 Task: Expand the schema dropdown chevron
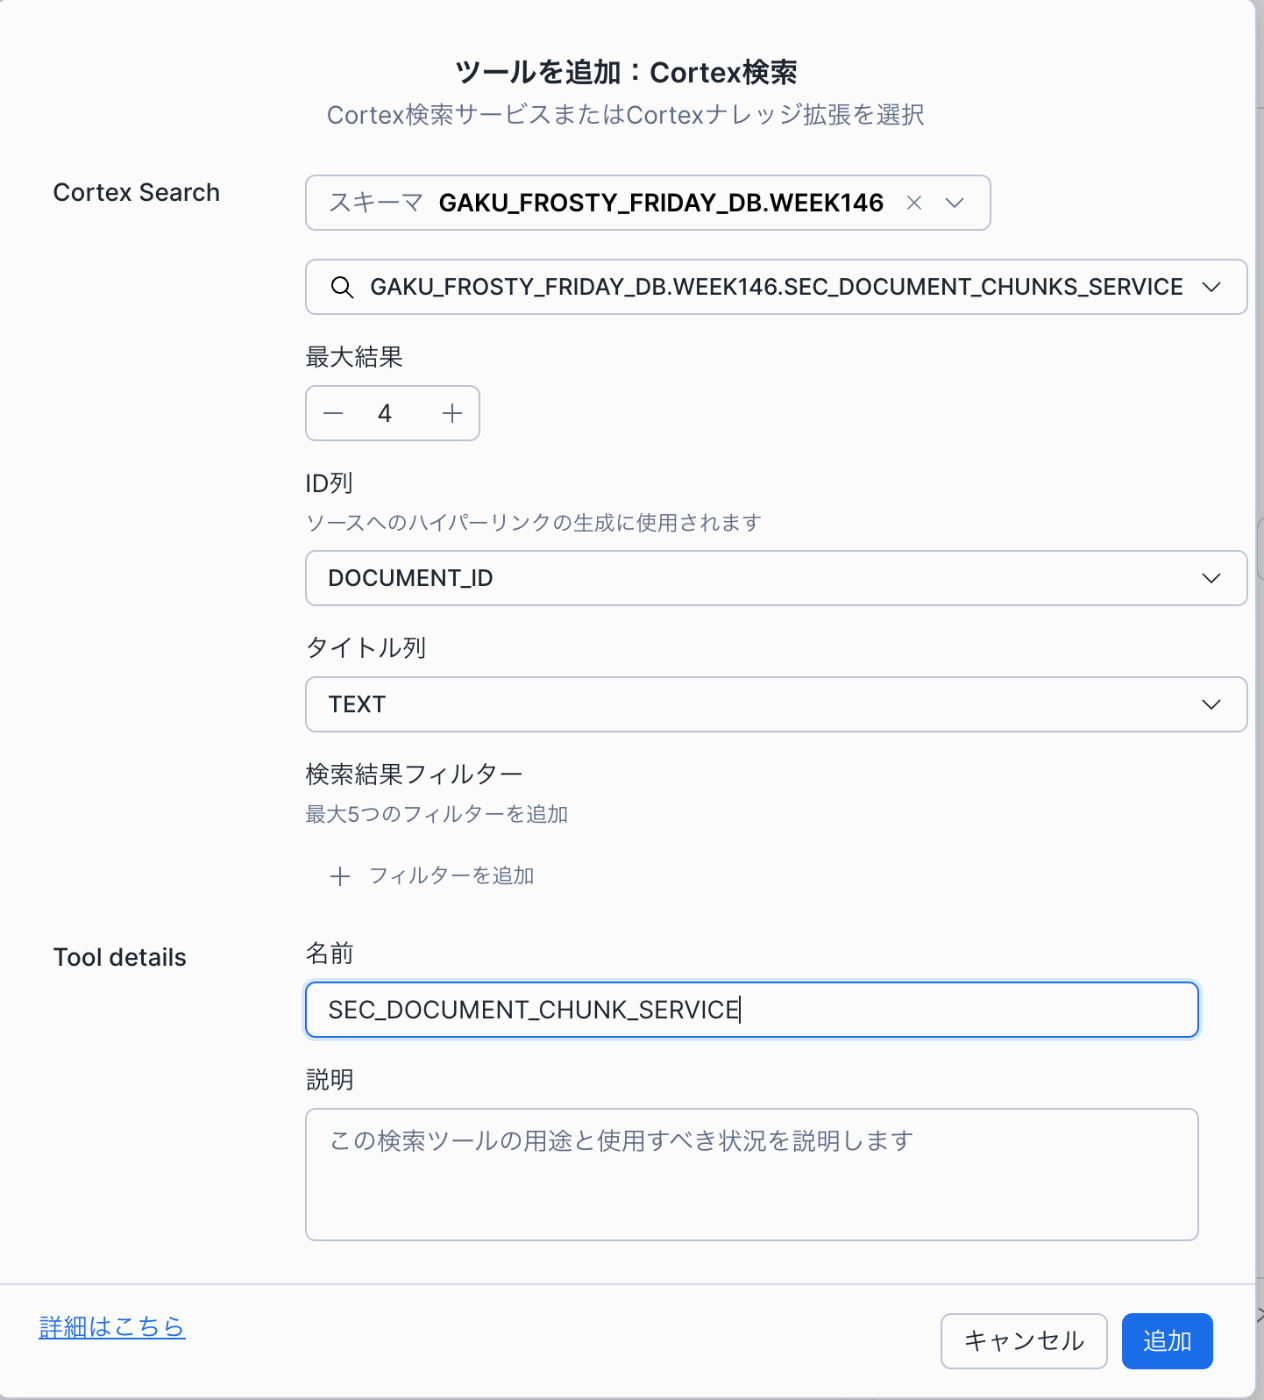click(954, 203)
